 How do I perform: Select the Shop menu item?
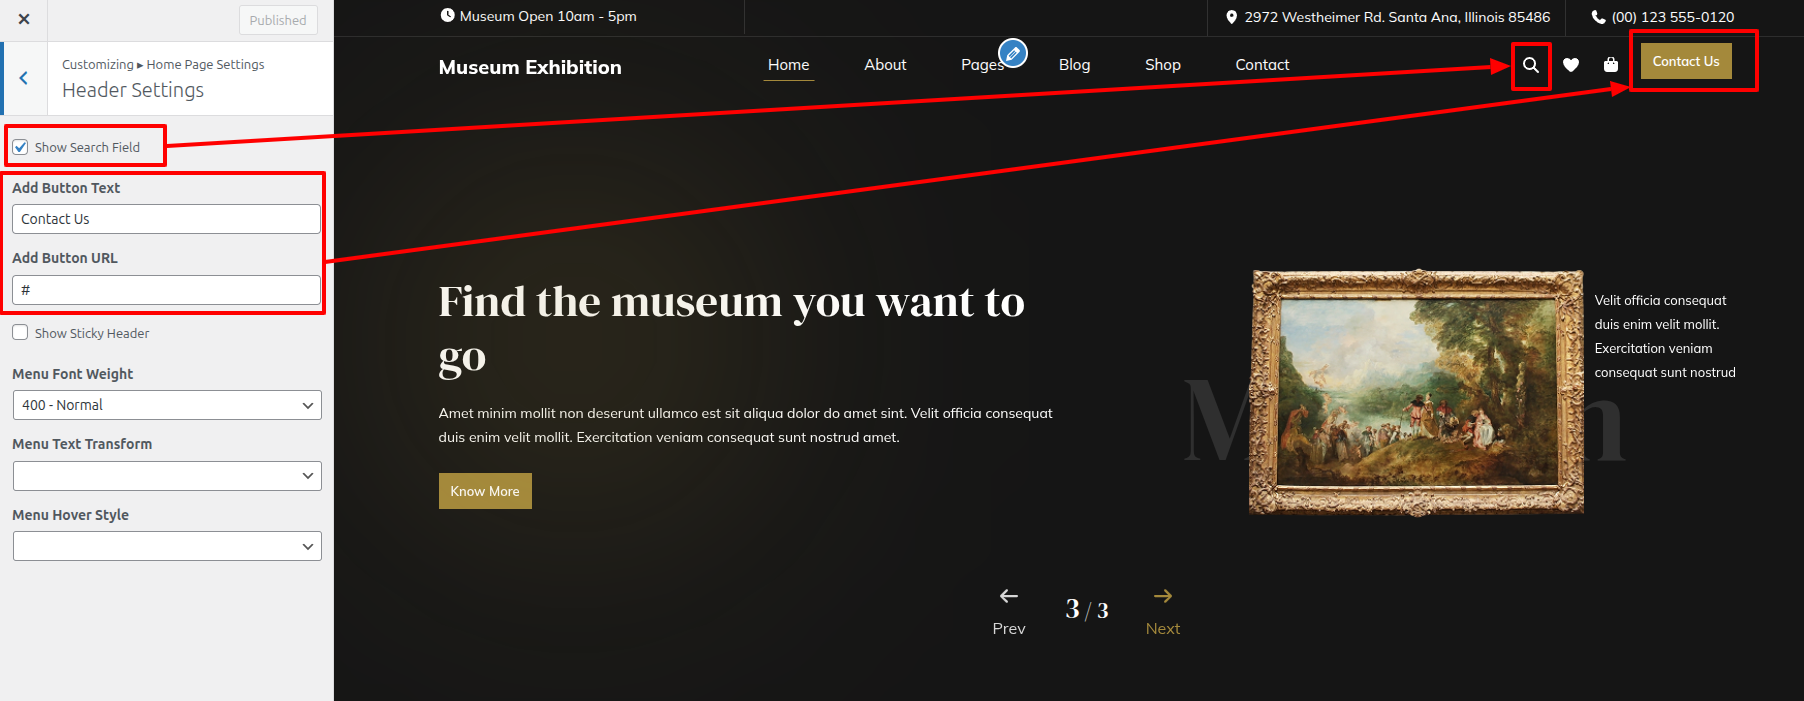pos(1162,65)
